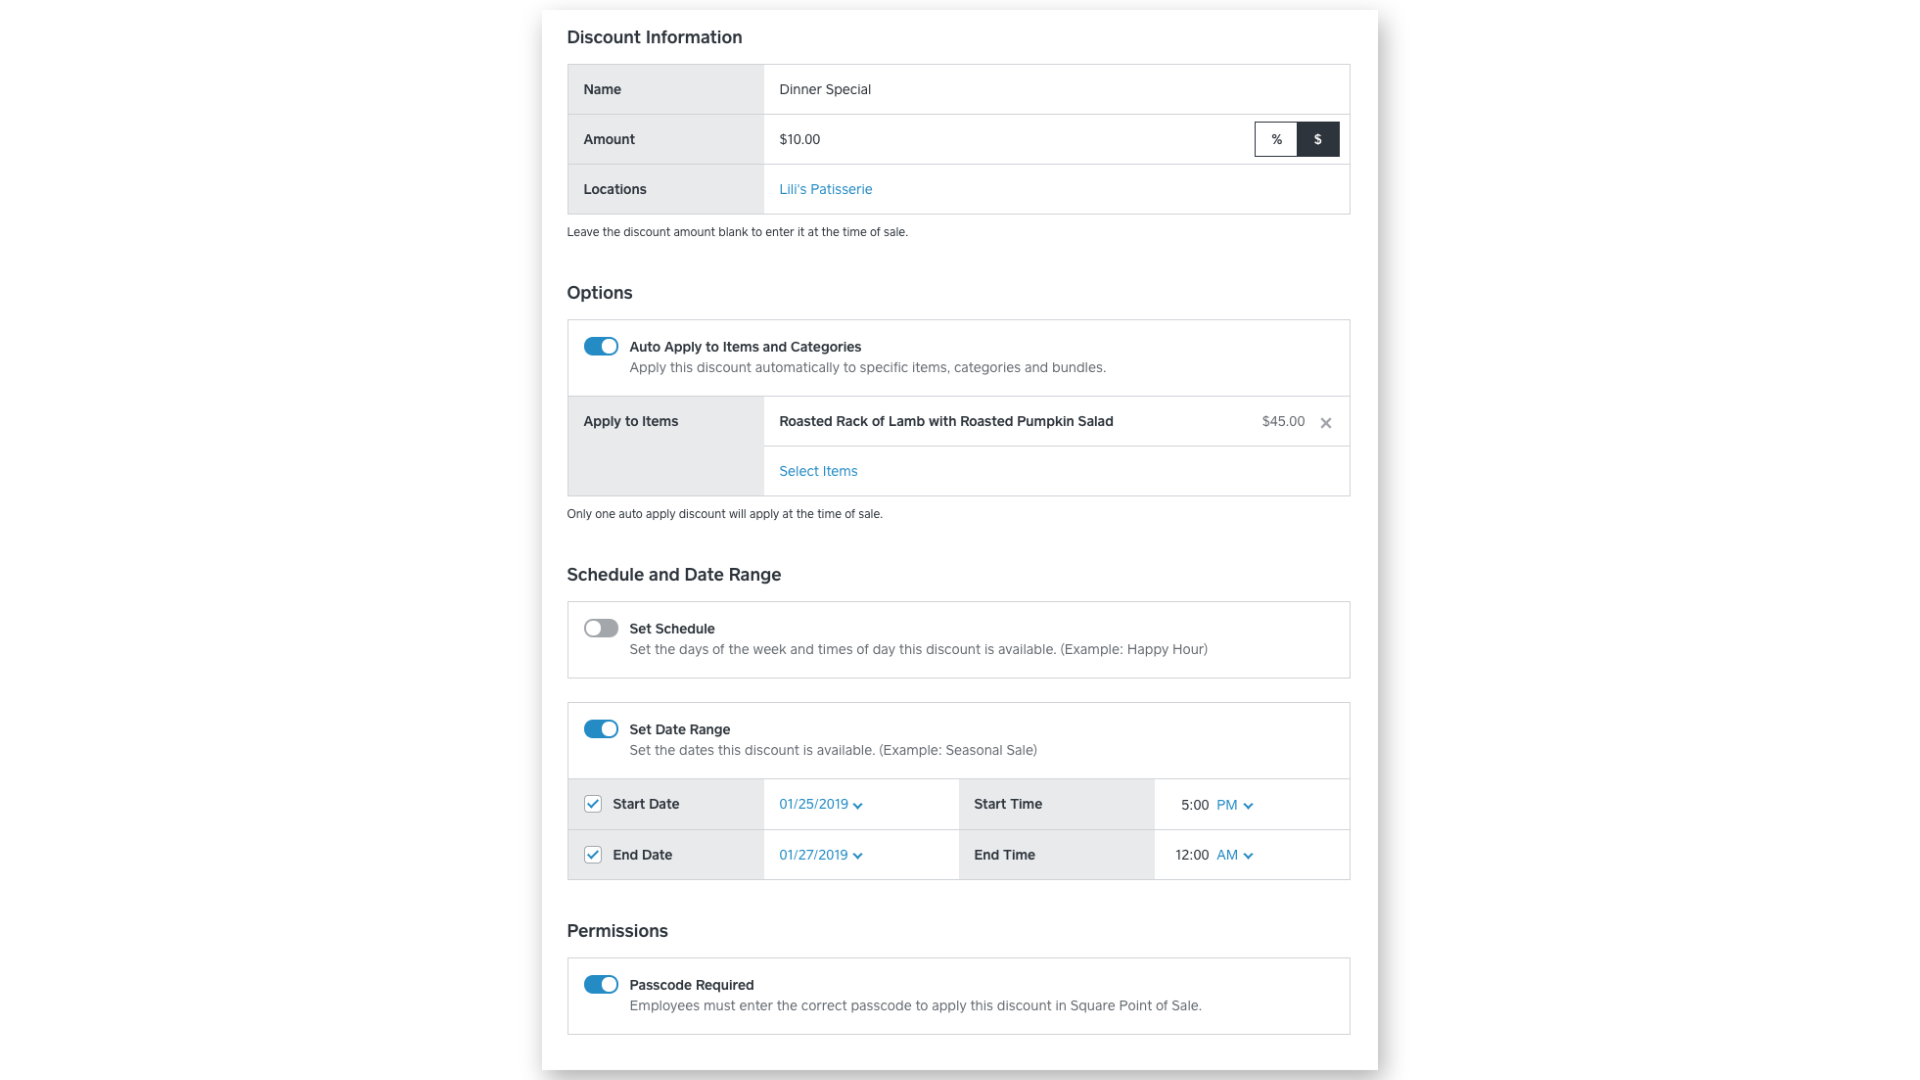Click the Select Items link
This screenshot has height=1080, width=1920.
817,471
